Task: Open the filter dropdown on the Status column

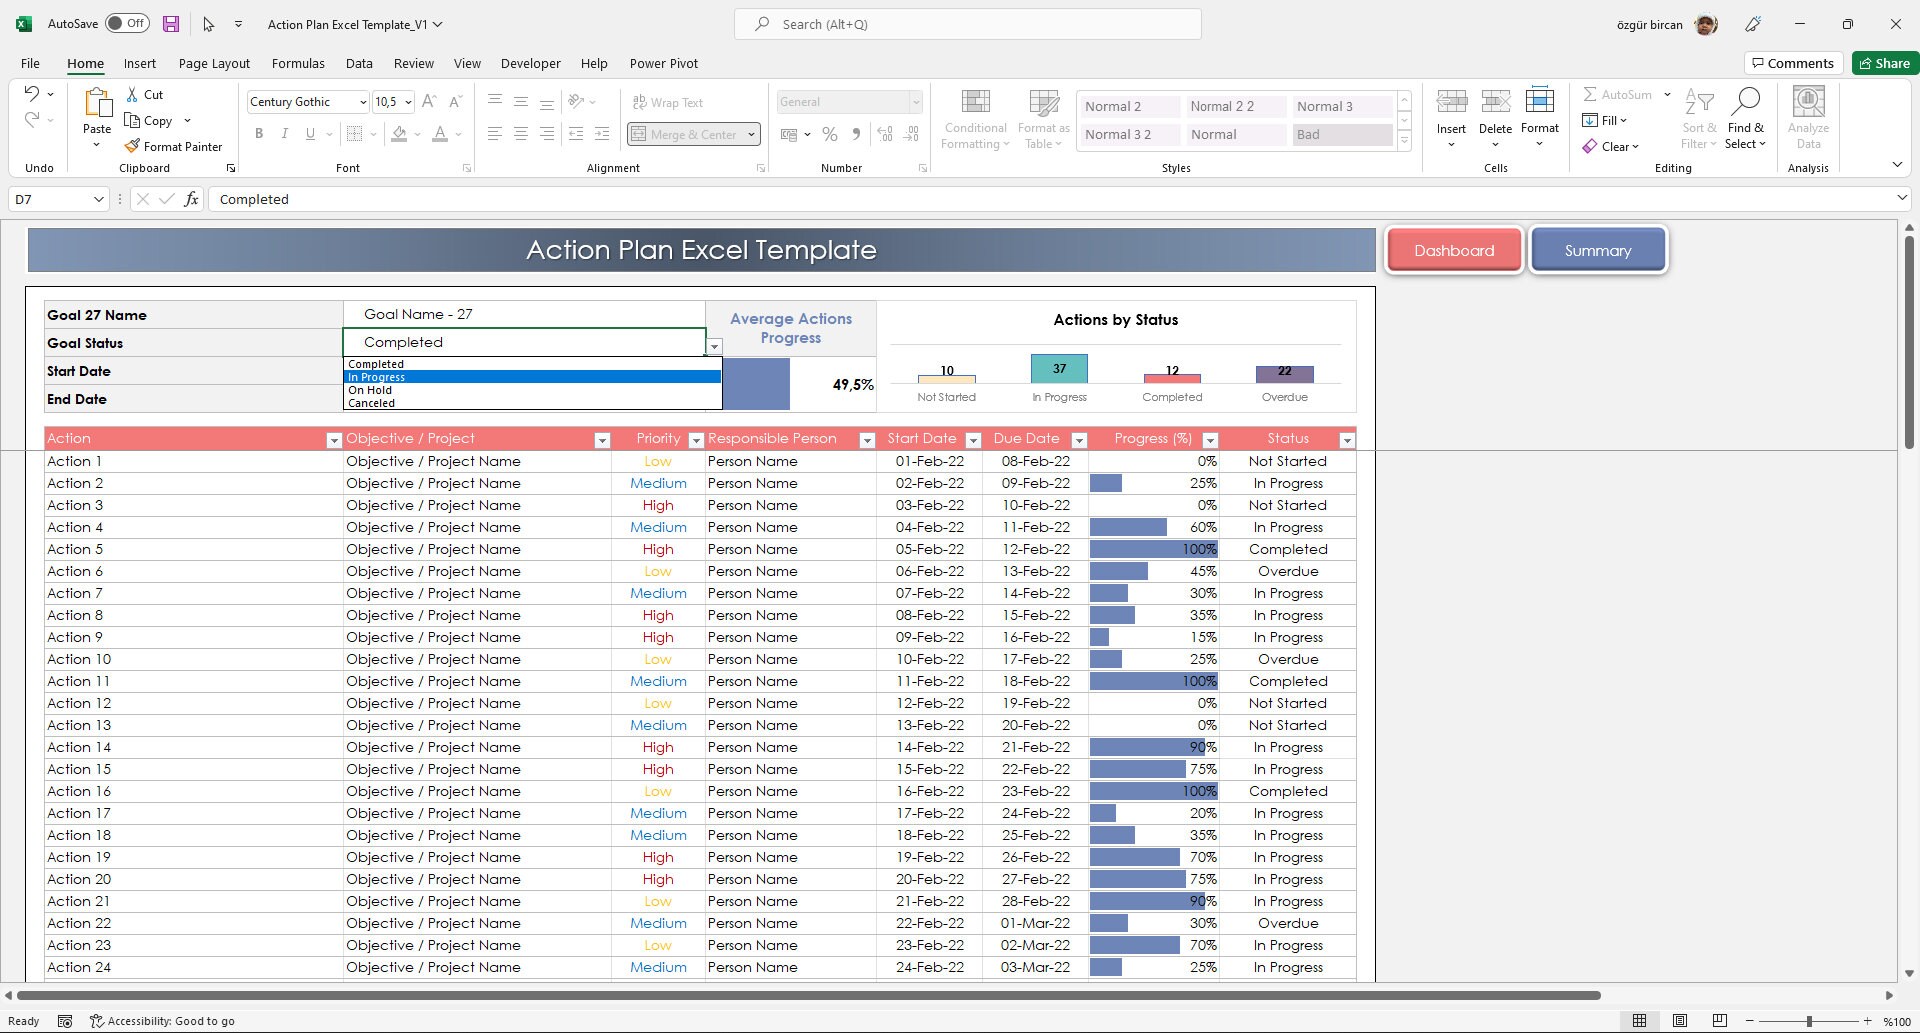Action: 1347,440
